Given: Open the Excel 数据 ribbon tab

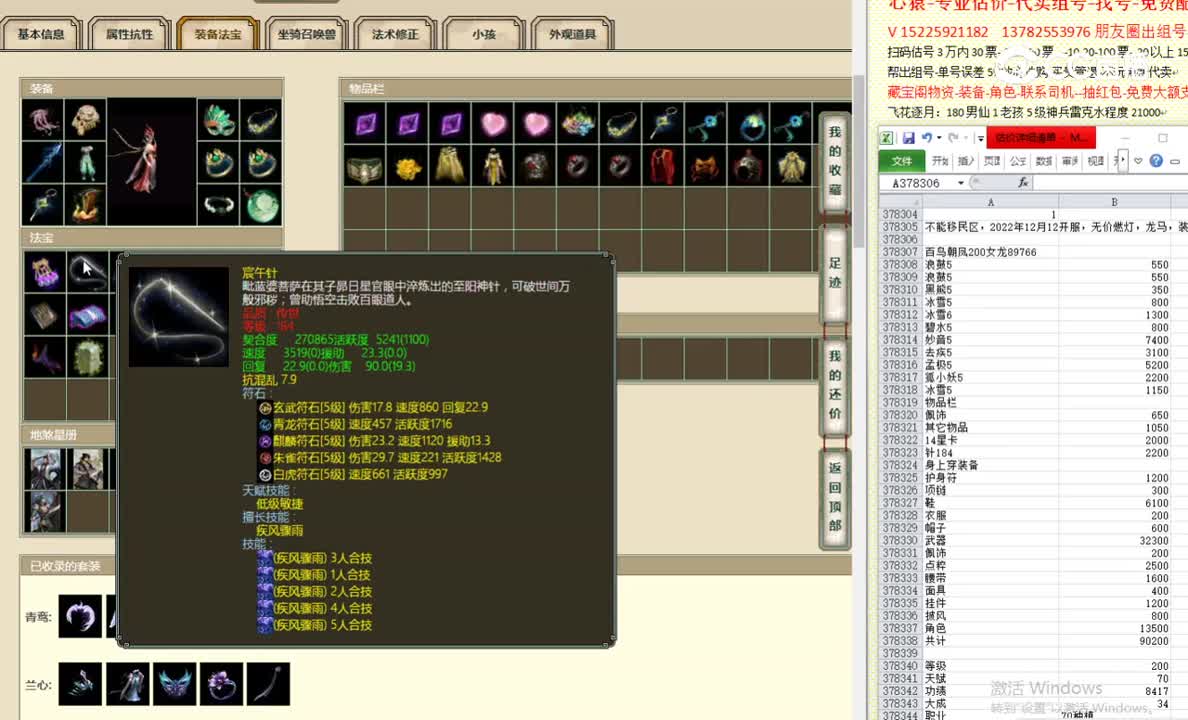Looking at the screenshot, I should tap(1043, 161).
